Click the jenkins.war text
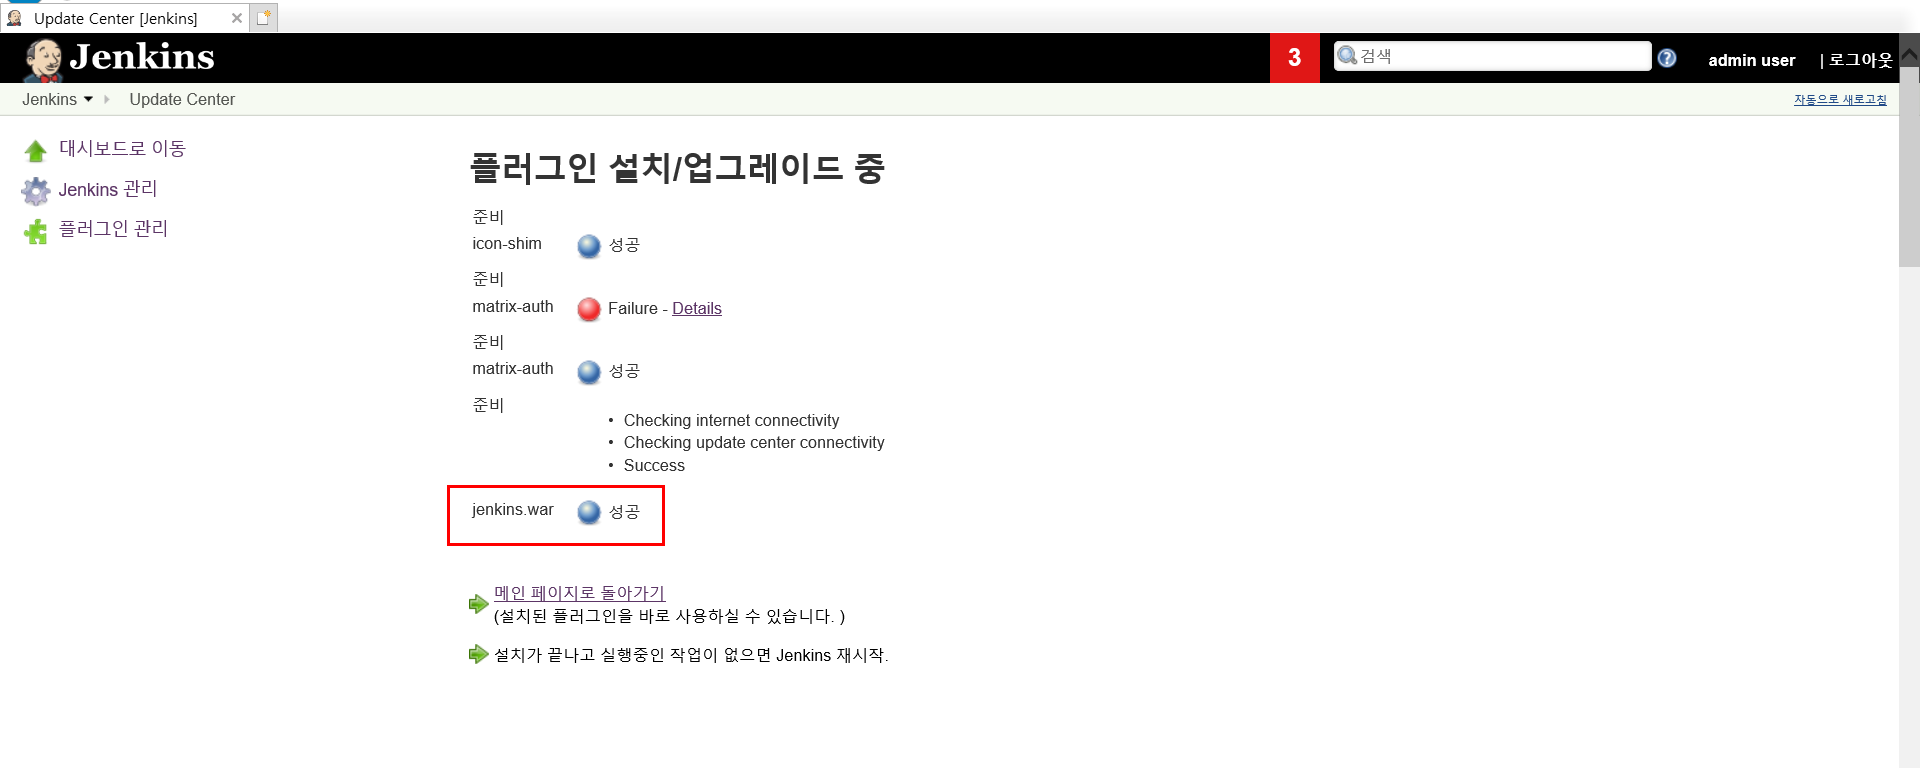The image size is (1920, 768). [x=512, y=510]
